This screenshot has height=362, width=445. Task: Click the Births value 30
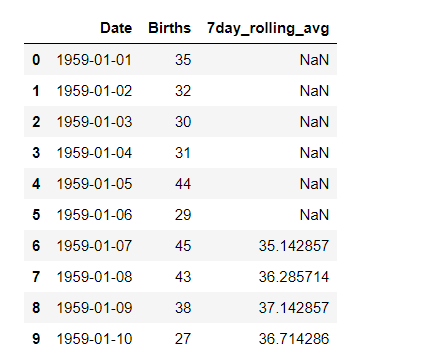click(x=183, y=122)
